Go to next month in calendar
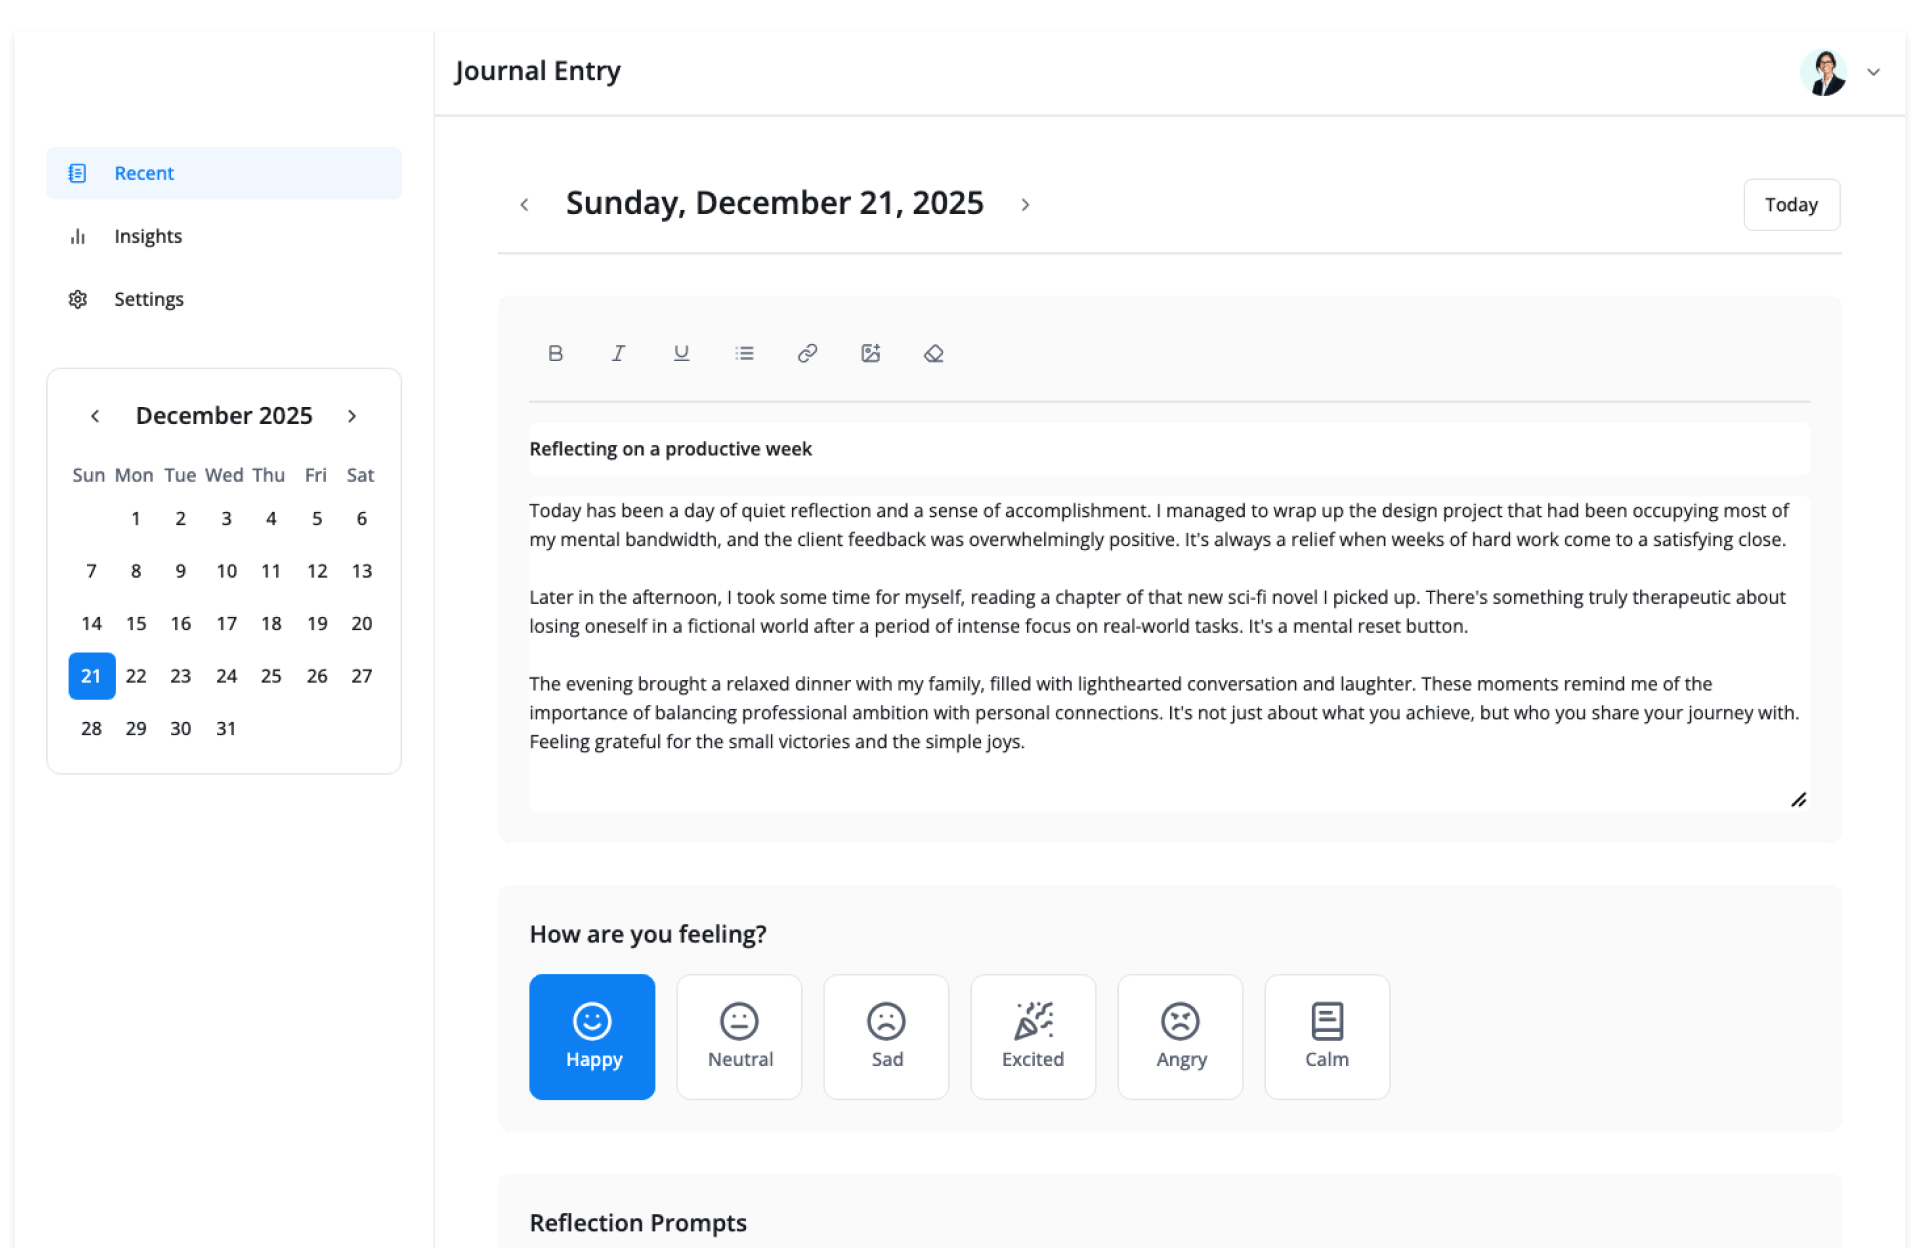This screenshot has width=1920, height=1248. point(352,416)
